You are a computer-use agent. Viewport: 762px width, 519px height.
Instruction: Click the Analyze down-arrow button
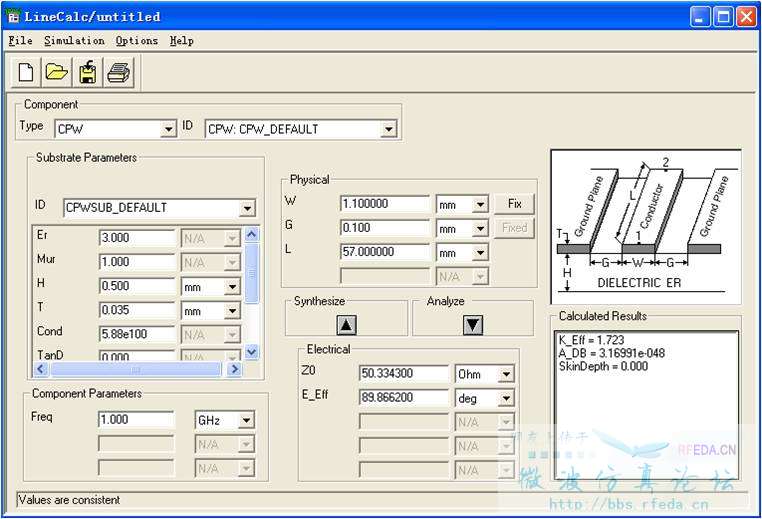coord(473,325)
